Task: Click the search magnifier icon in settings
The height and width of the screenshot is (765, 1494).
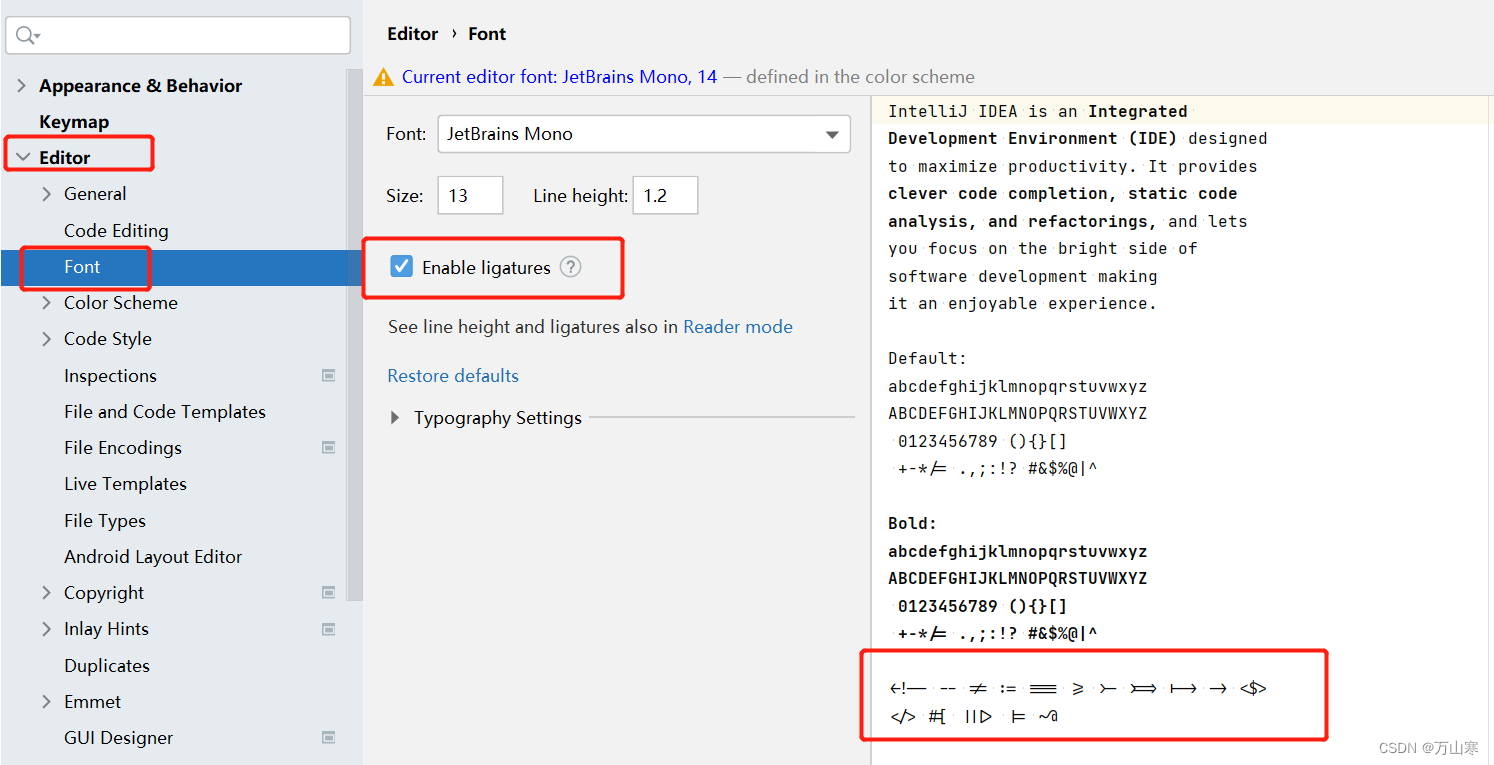Action: [26, 35]
